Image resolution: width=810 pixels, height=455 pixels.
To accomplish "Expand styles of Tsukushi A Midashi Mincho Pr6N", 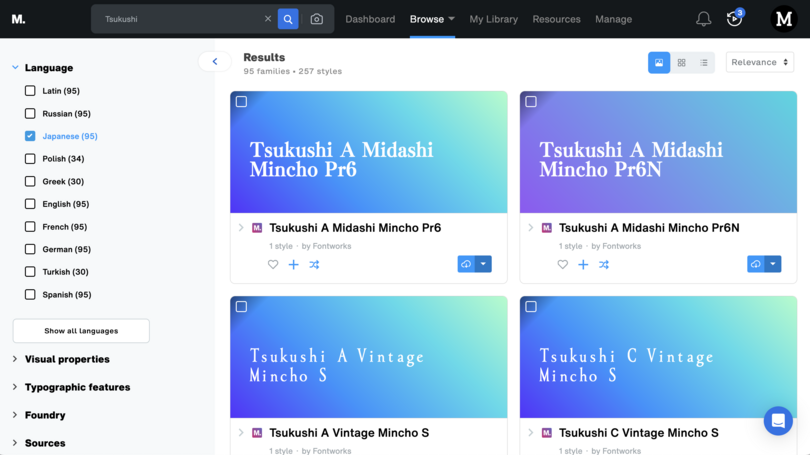I will 531,228.
